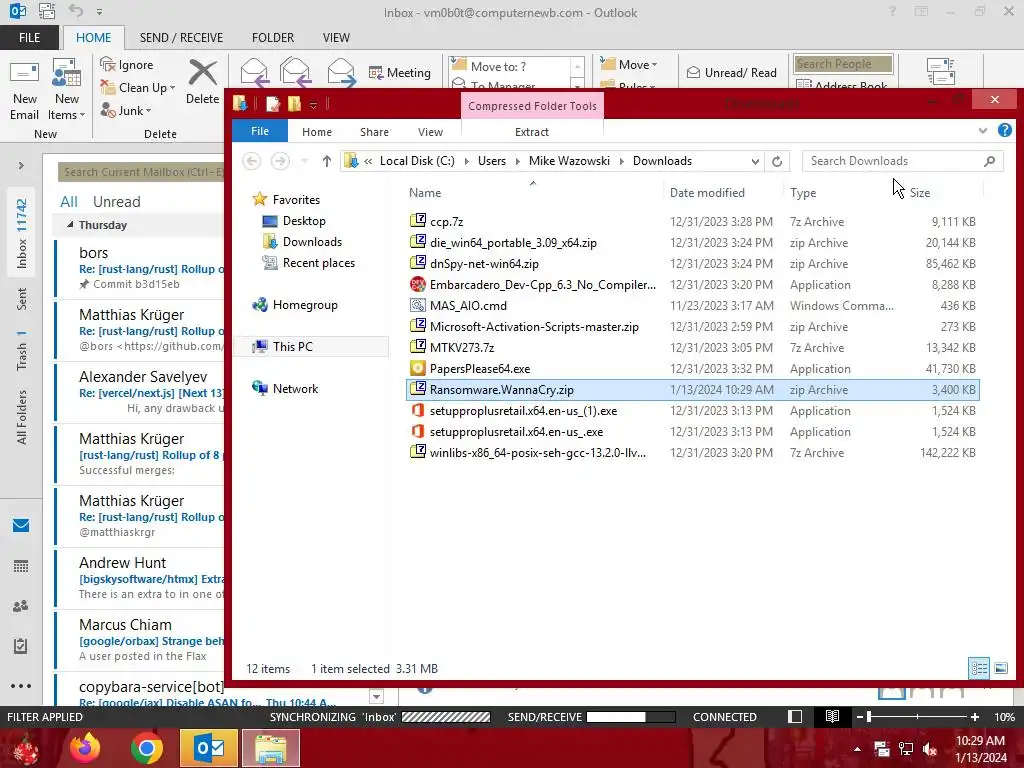The image size is (1024, 768).
Task: Click the Reply envelope icon in Outlook
Action: (x=254, y=73)
